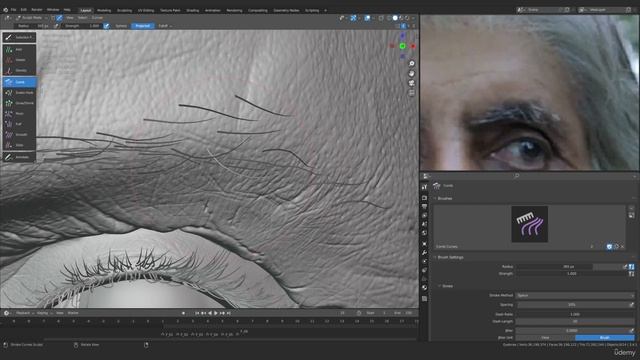Image resolution: width=640 pixels, height=360 pixels.
Task: Open the File menu
Action: tap(13, 10)
